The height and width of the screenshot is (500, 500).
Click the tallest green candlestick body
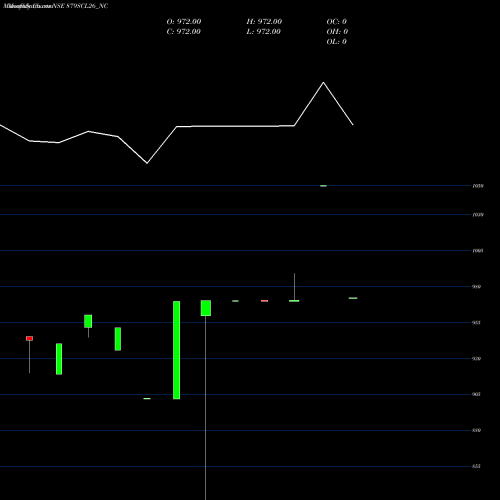pyautogui.click(x=176, y=350)
